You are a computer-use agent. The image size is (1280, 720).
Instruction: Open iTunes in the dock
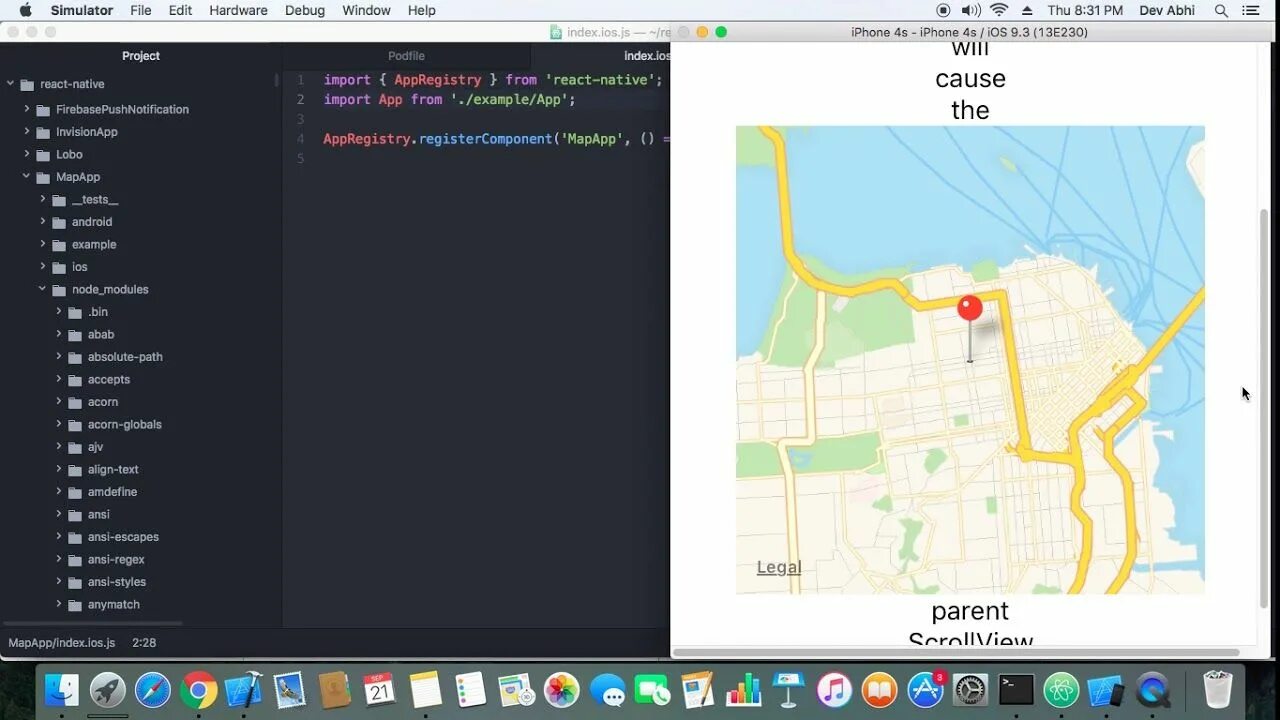coord(833,690)
